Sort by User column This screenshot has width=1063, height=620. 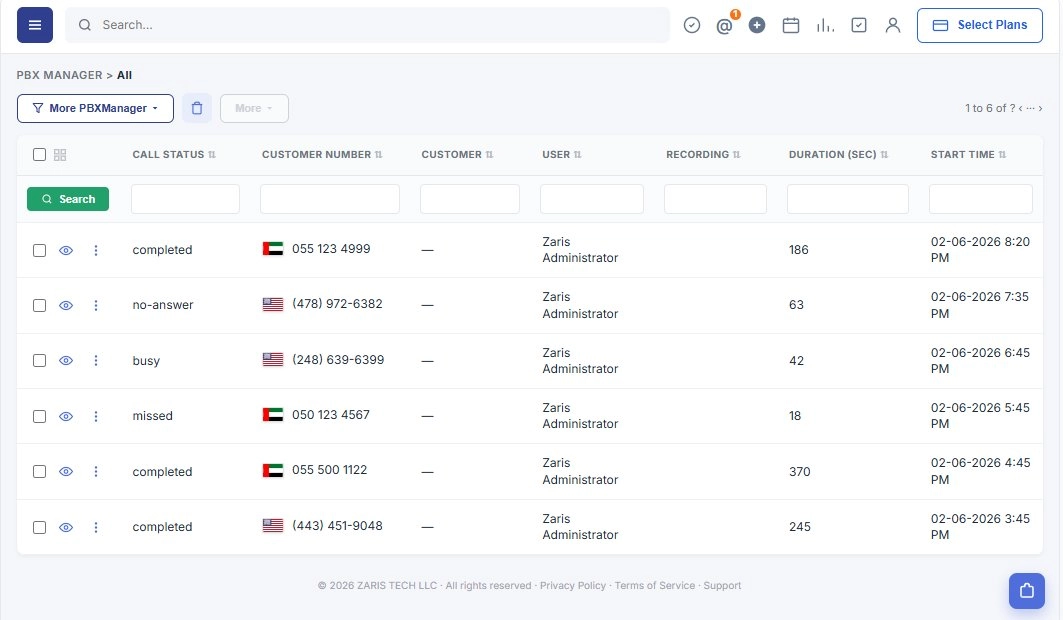(561, 154)
